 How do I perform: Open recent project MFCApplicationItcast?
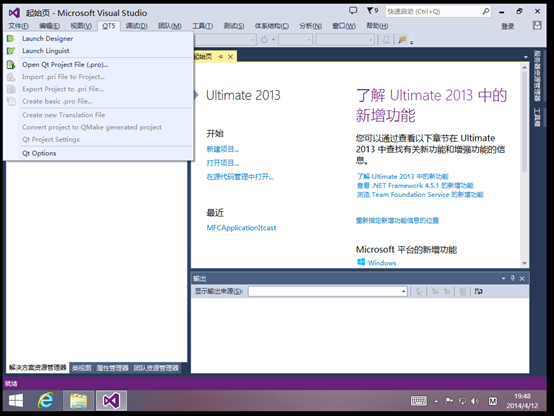241,228
